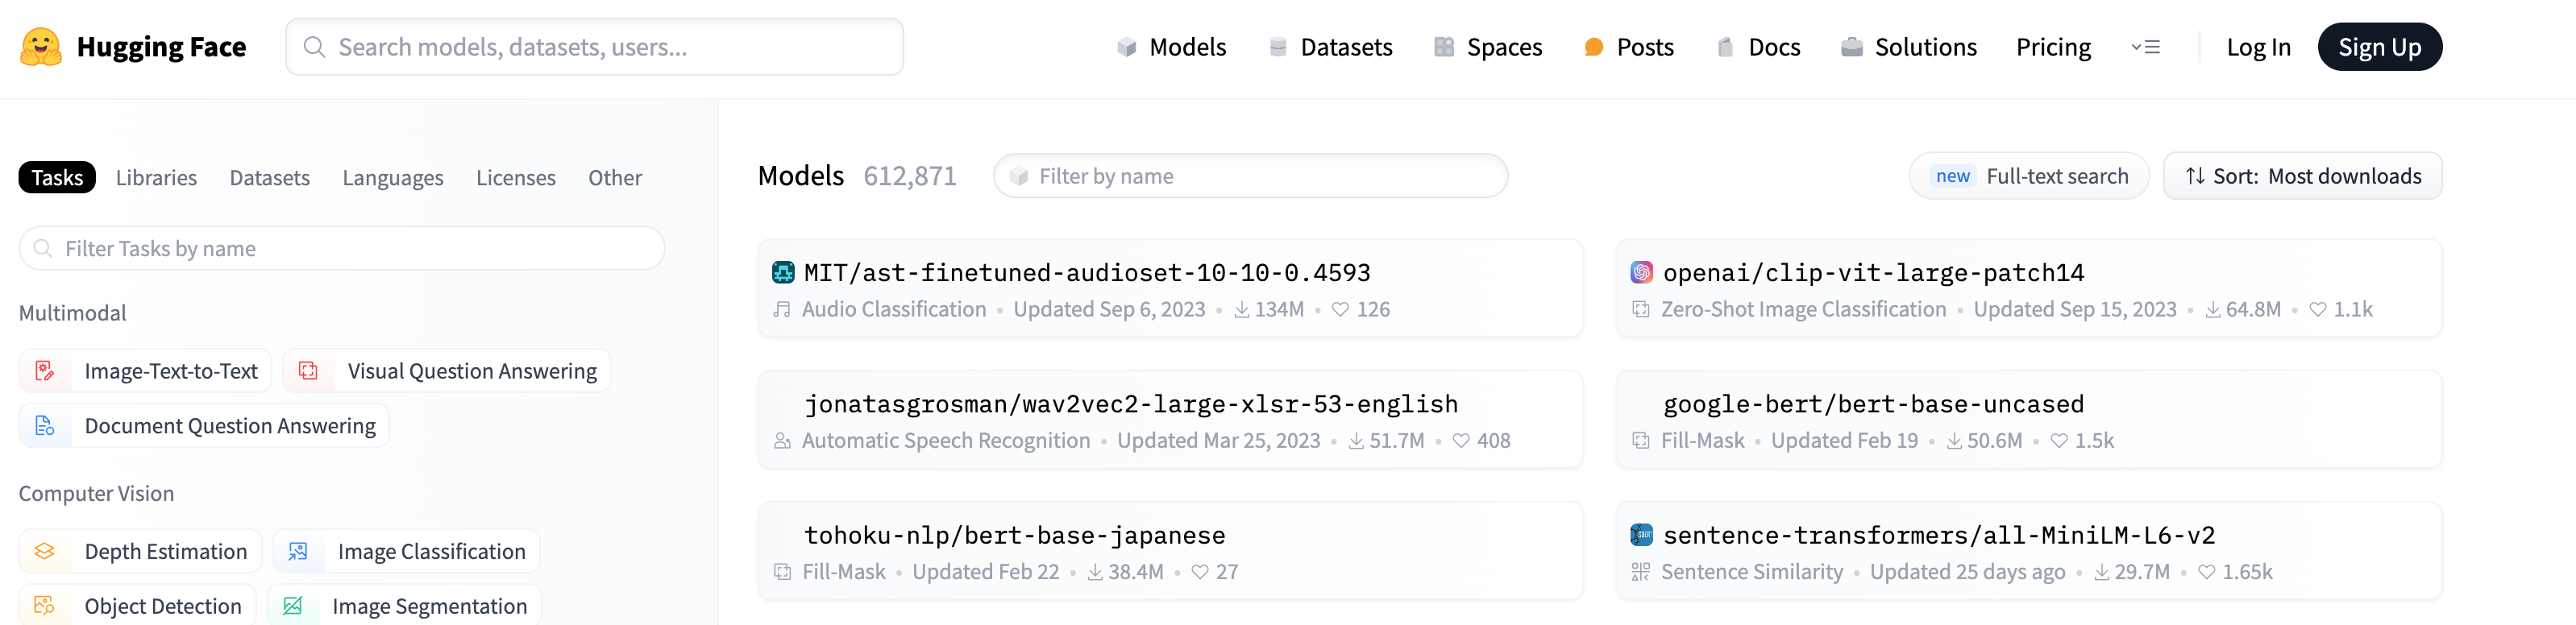Click the Object Detection task icon
Screen dimensions: 2576x625
(45, 606)
